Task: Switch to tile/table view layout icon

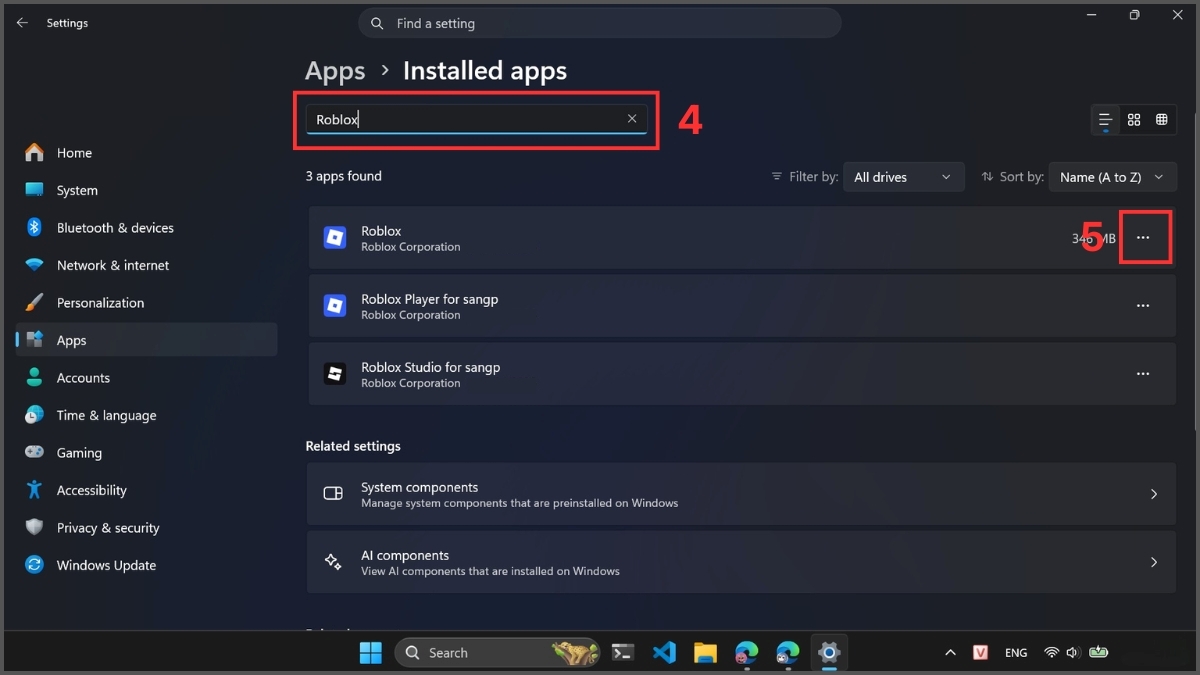Action: (1162, 120)
